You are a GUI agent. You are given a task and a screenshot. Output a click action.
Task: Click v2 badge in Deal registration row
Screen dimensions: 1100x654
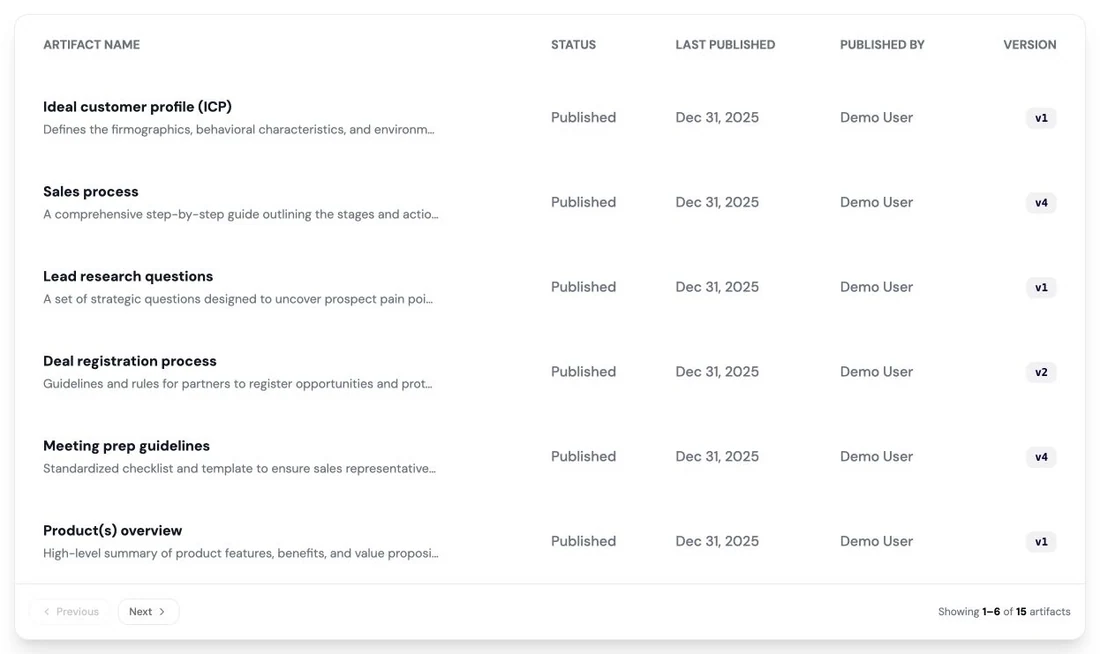pos(1041,372)
